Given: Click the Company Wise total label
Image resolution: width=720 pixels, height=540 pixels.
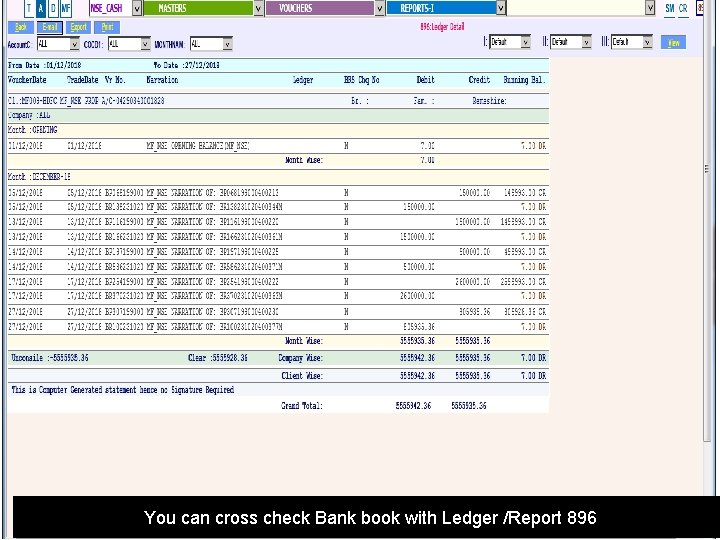Looking at the screenshot, I should click(300, 358).
